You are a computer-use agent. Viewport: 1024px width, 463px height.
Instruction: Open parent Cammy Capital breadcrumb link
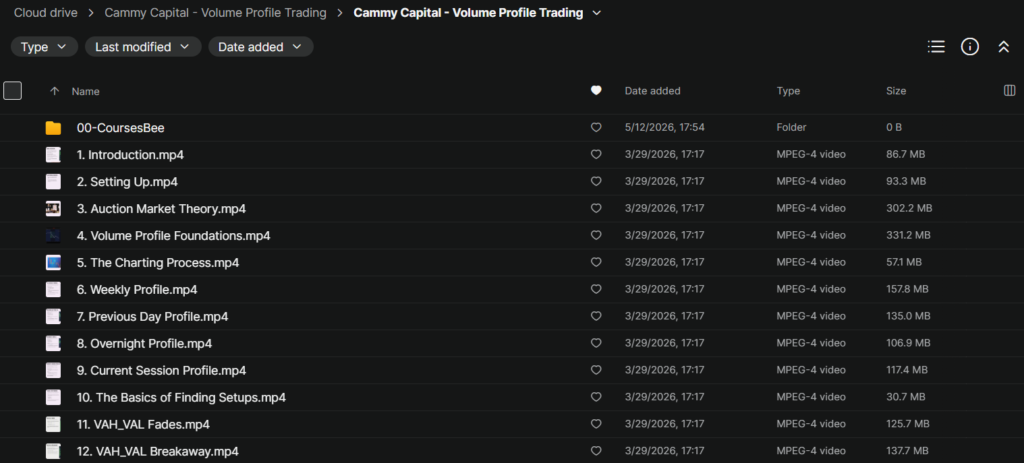click(x=216, y=12)
